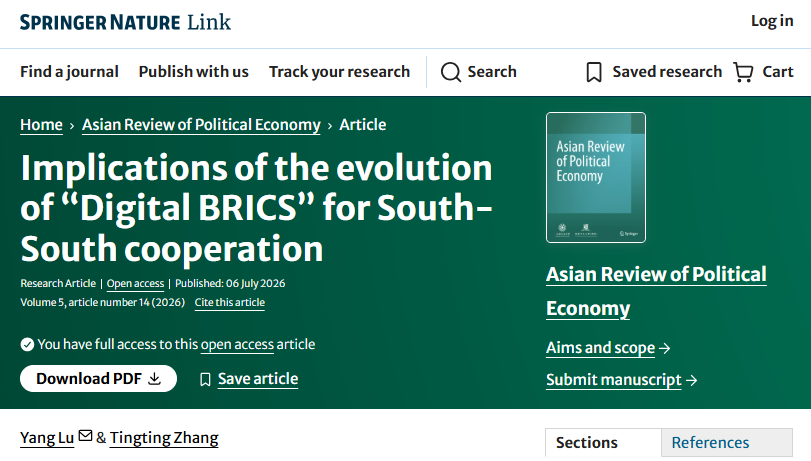Go to Home breadcrumb link

pos(41,125)
